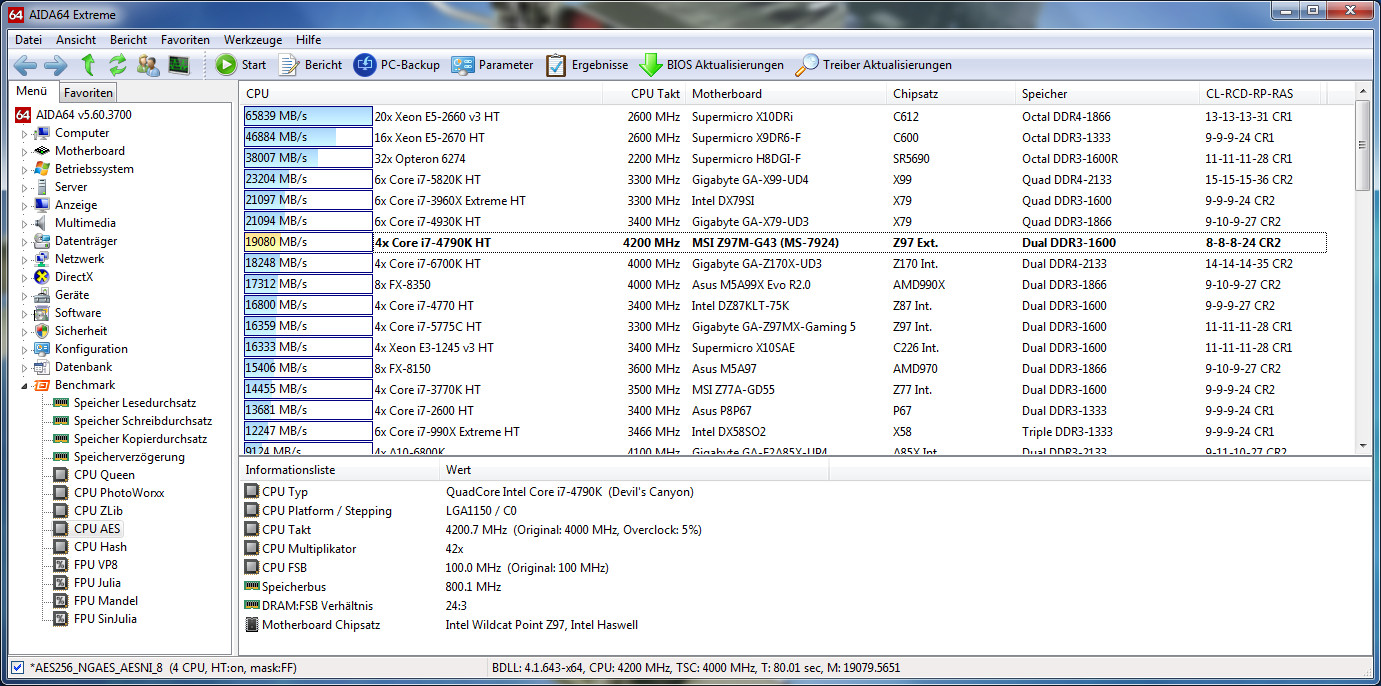Select the 8x FX-8350 result row

[785, 285]
